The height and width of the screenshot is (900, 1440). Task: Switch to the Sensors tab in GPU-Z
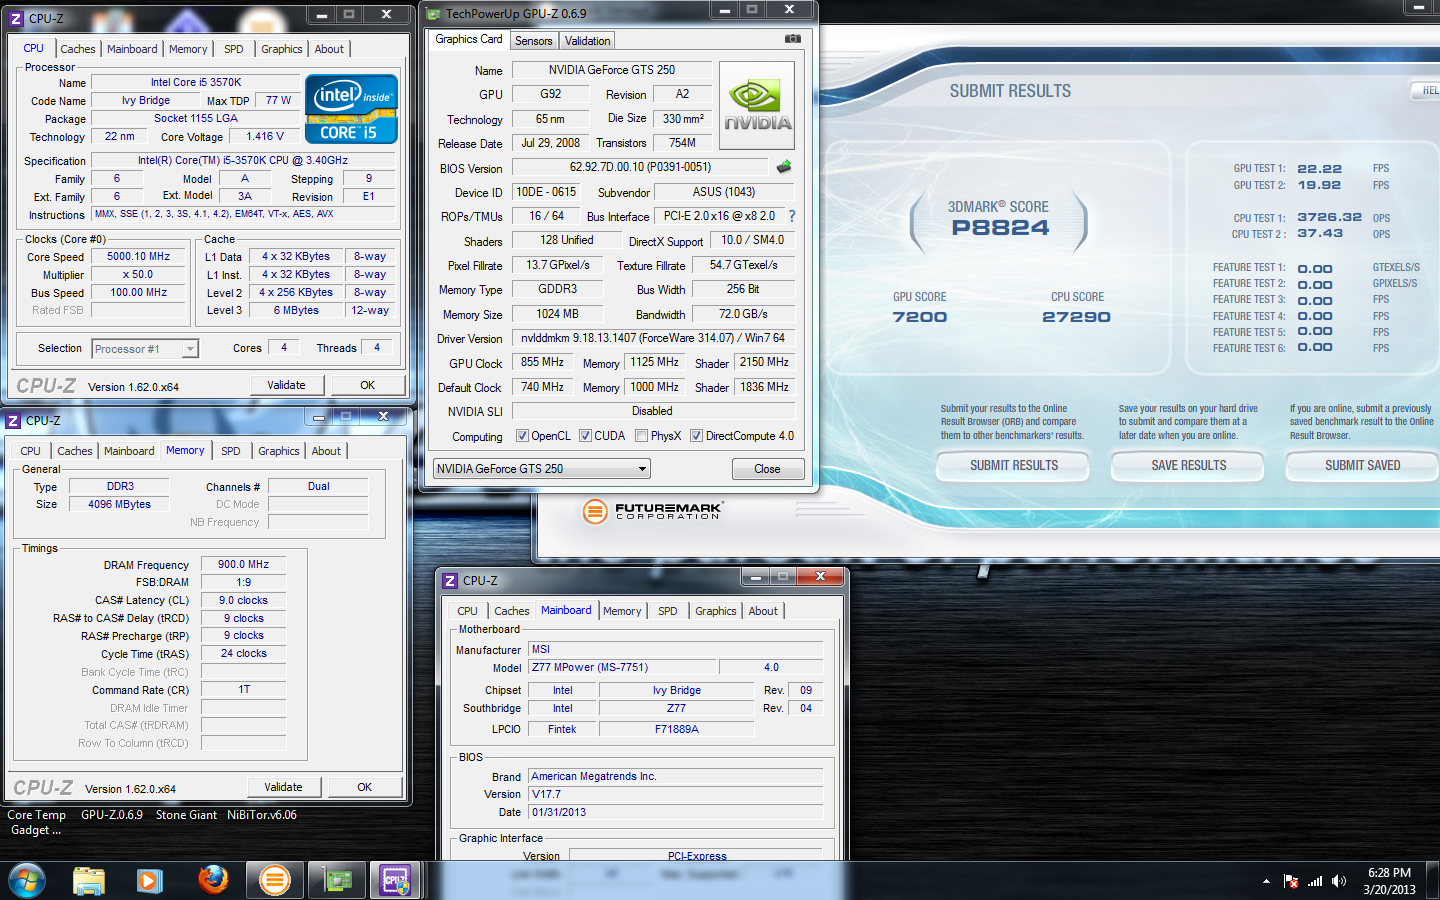pyautogui.click(x=533, y=41)
